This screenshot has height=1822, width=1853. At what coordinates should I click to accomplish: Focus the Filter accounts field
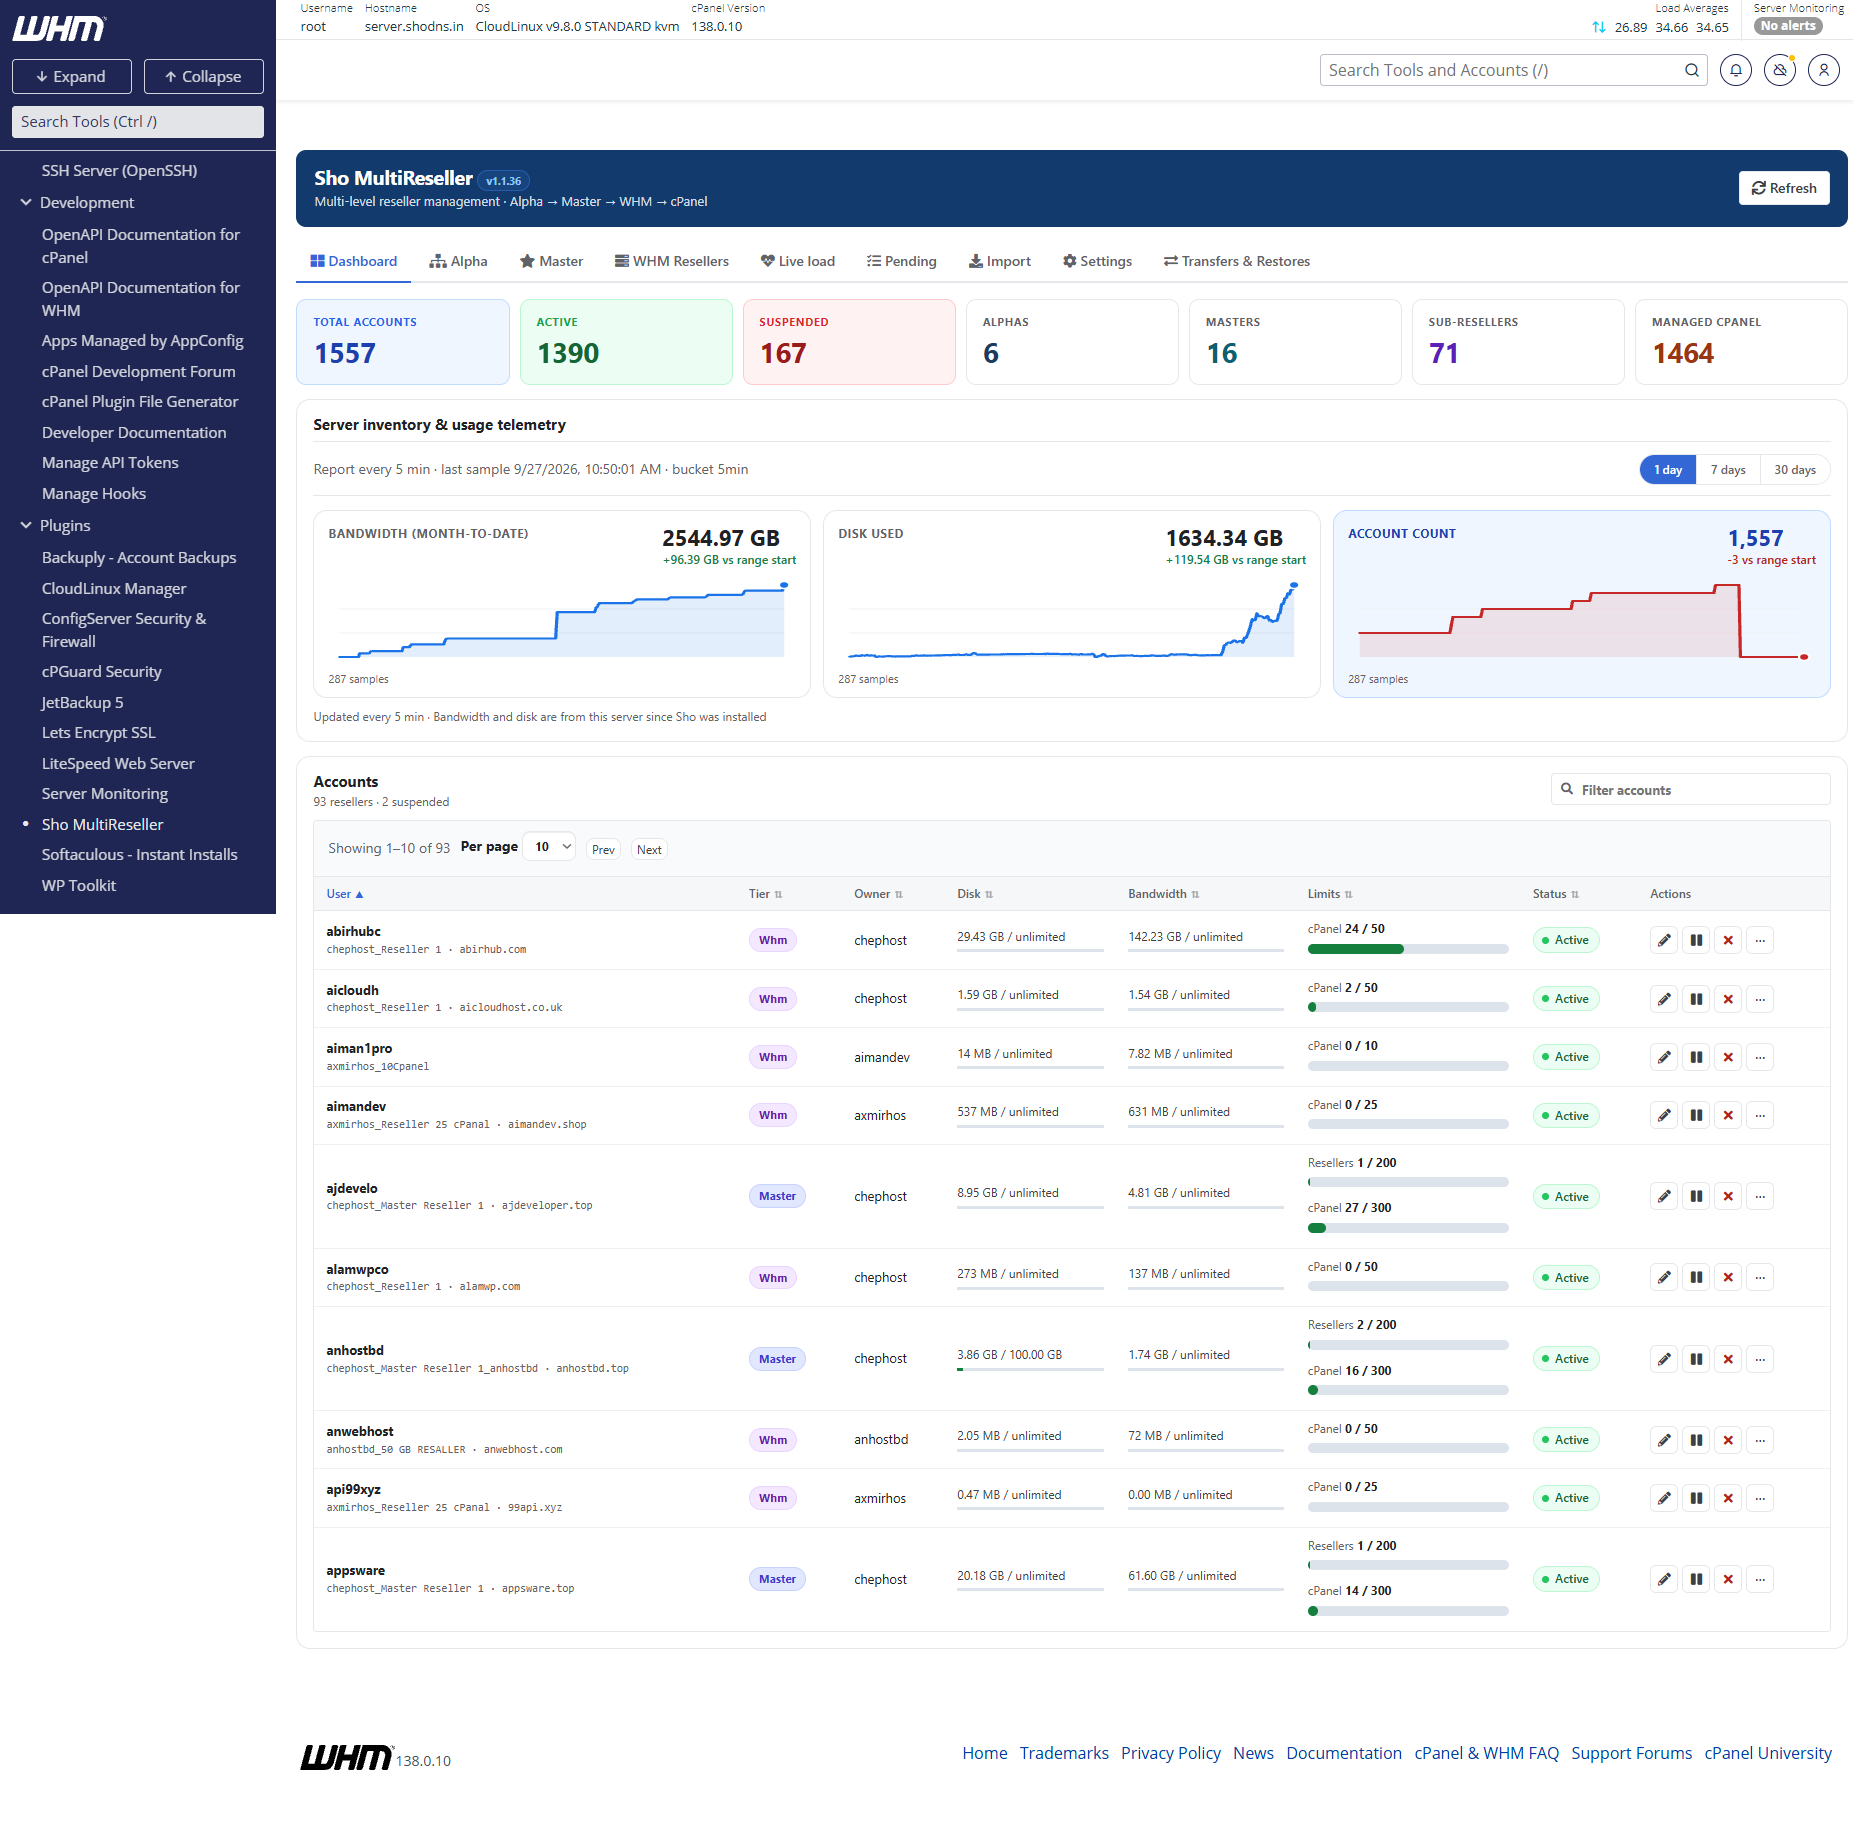click(1691, 790)
